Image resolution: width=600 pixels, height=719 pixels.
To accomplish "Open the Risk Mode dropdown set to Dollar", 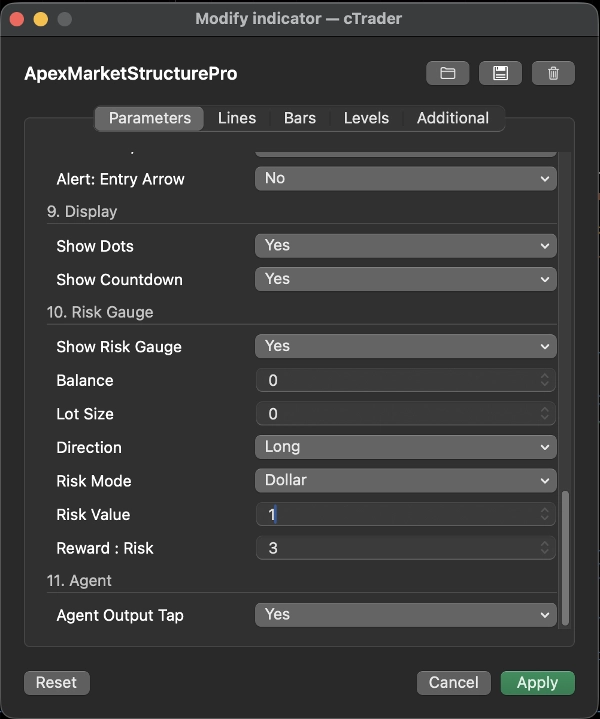I will (406, 481).
